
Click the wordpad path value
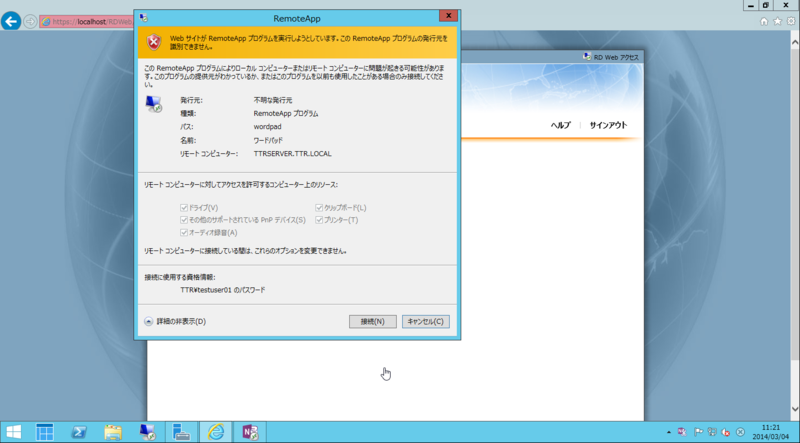click(x=267, y=127)
